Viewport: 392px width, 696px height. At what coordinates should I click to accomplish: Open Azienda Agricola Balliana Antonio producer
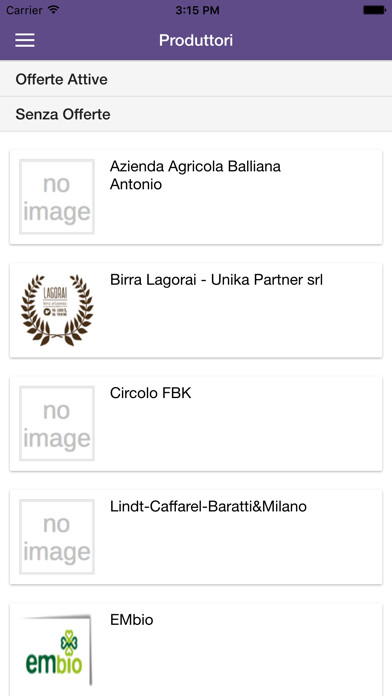pyautogui.click(x=195, y=175)
